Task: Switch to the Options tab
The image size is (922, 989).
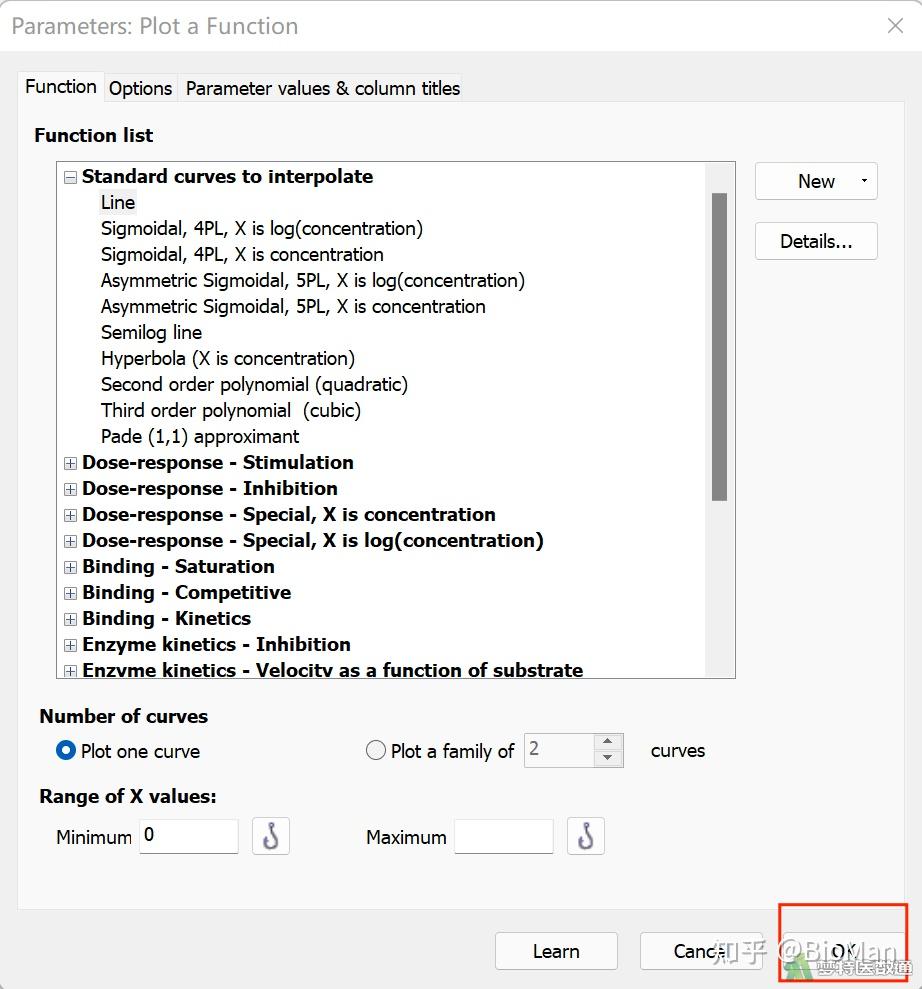Action: tap(140, 88)
